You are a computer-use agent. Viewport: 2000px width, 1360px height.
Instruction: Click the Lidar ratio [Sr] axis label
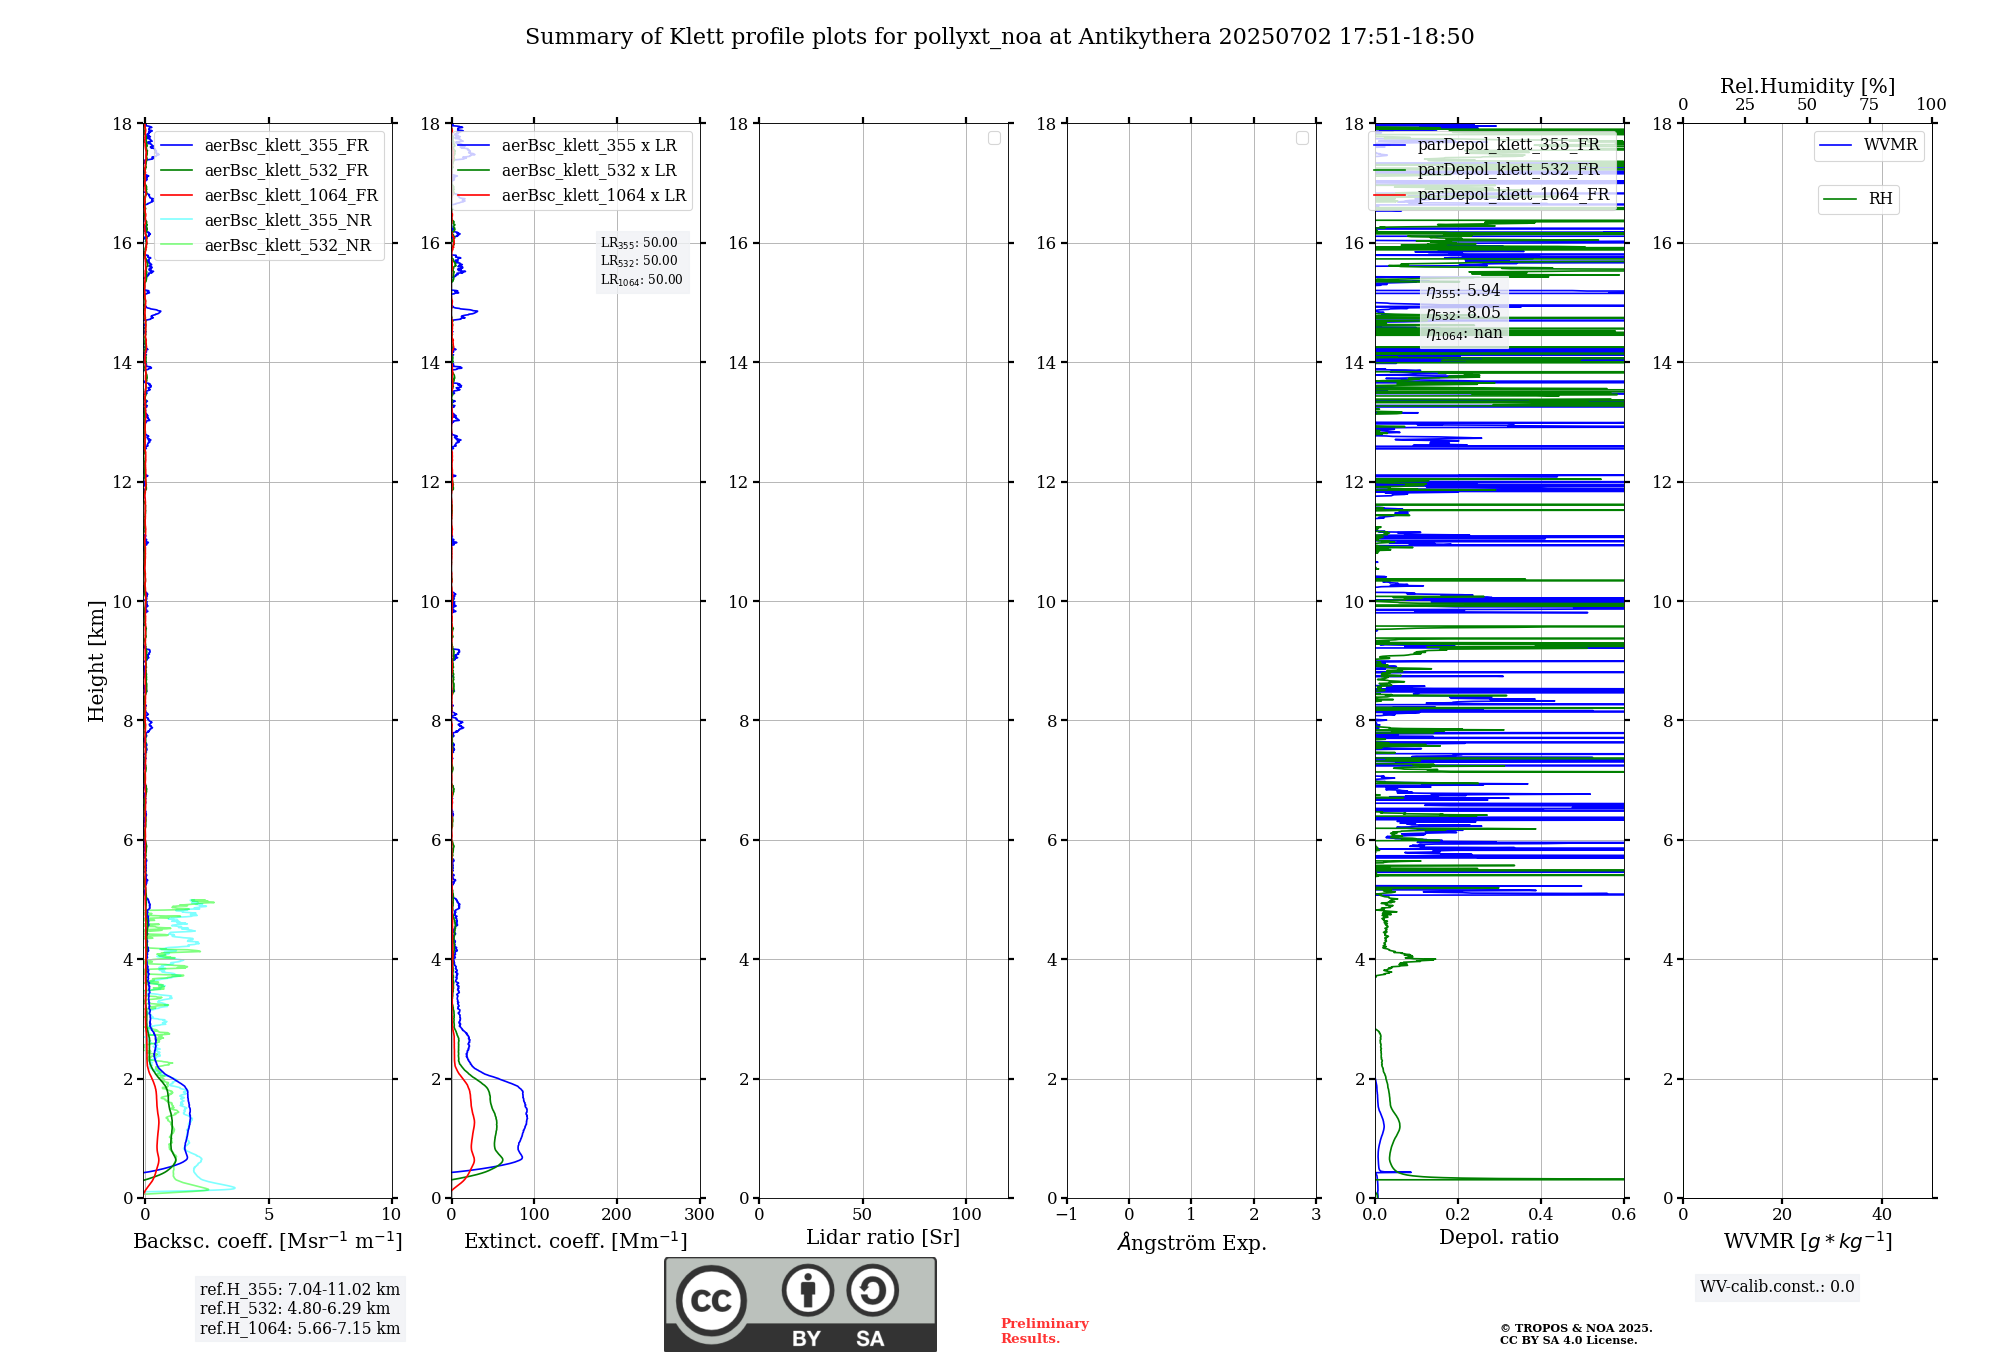883,1238
